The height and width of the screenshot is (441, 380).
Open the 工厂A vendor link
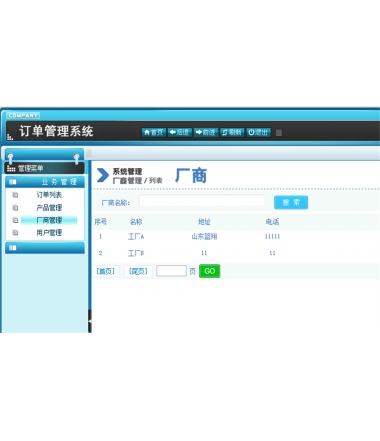pos(136,237)
